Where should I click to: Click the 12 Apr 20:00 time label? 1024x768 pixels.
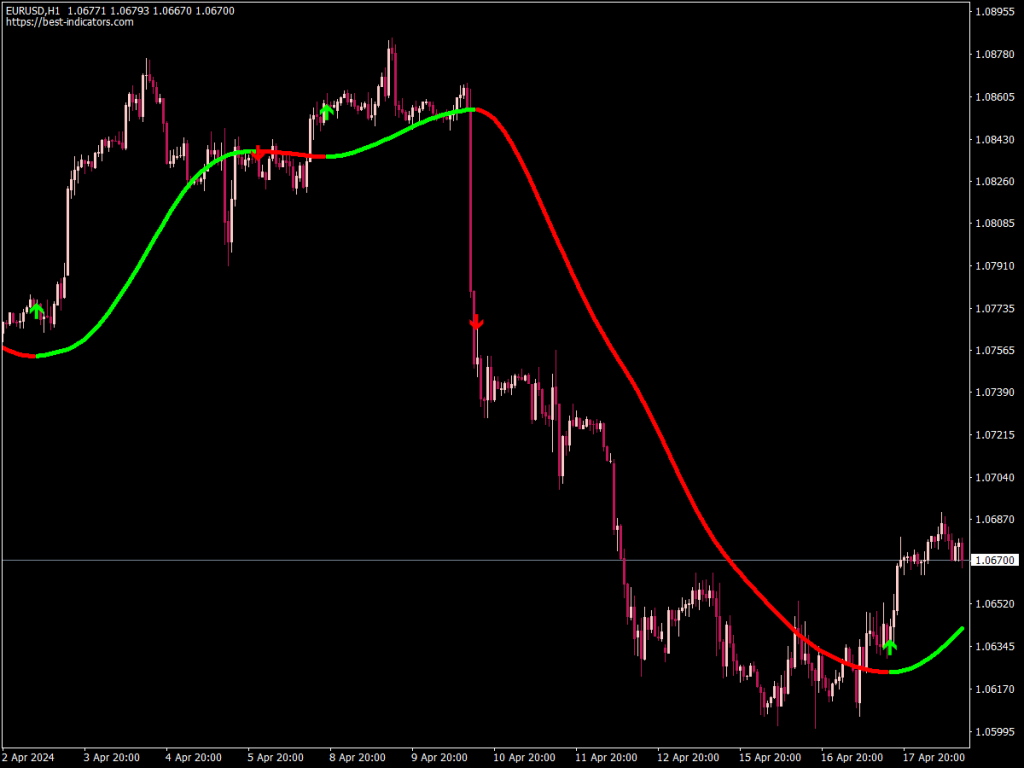click(688, 758)
